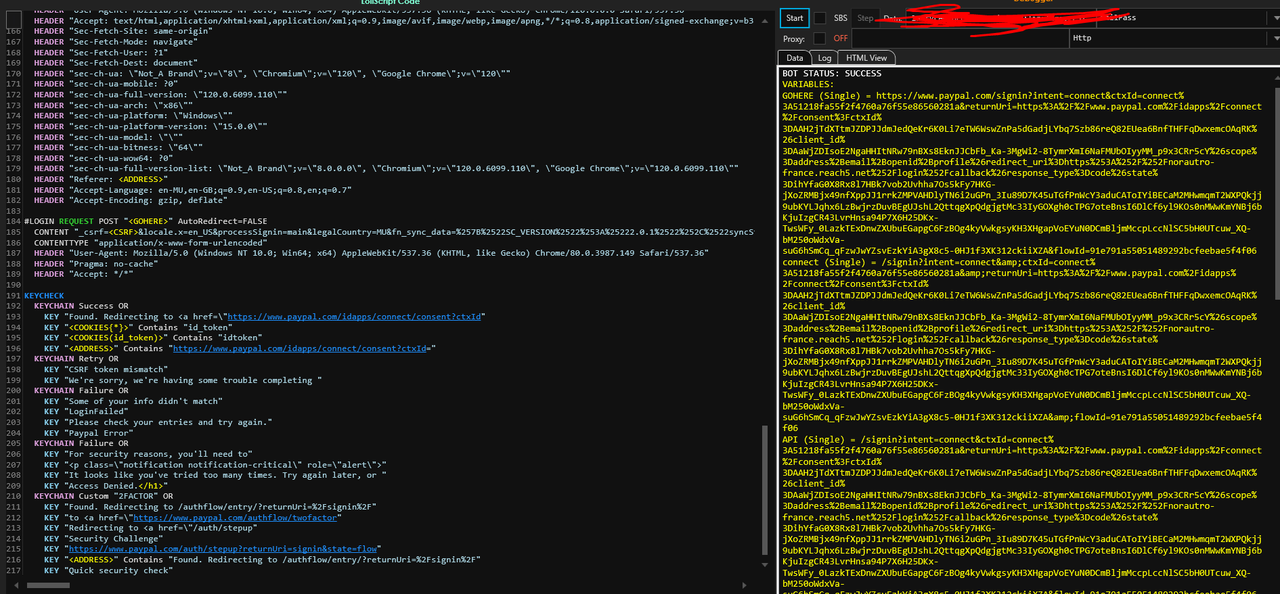Click the HEADER "sec-ch-ua-bitness" line

point(118,147)
